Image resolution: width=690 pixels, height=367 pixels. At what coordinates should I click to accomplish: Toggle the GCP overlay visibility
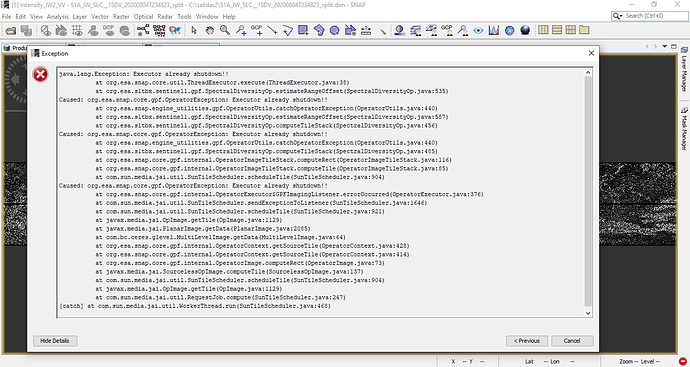(x=109, y=30)
